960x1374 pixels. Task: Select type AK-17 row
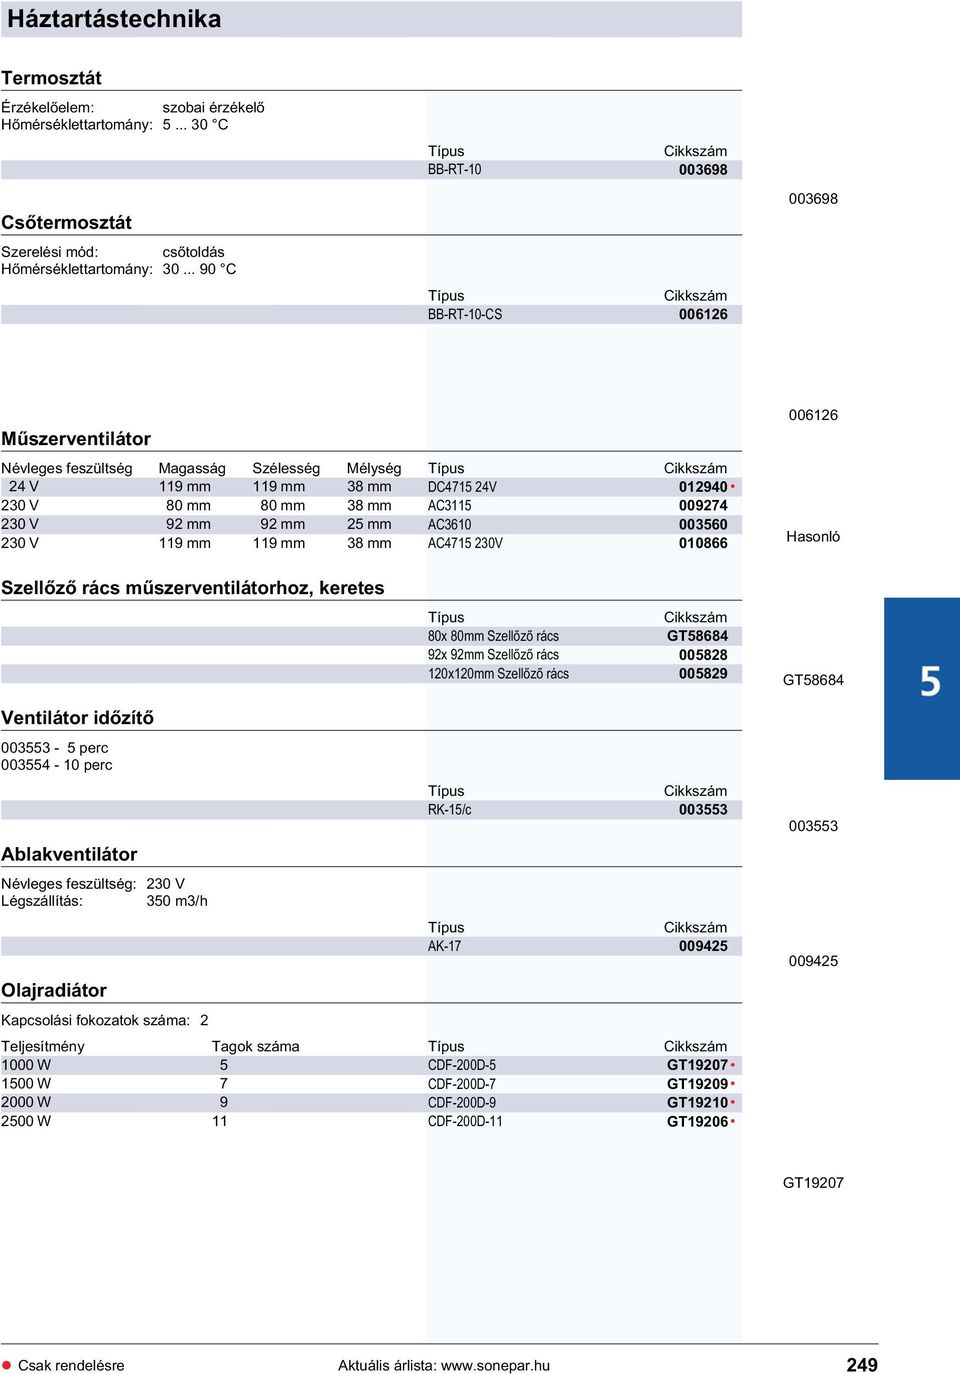pos(371,946)
